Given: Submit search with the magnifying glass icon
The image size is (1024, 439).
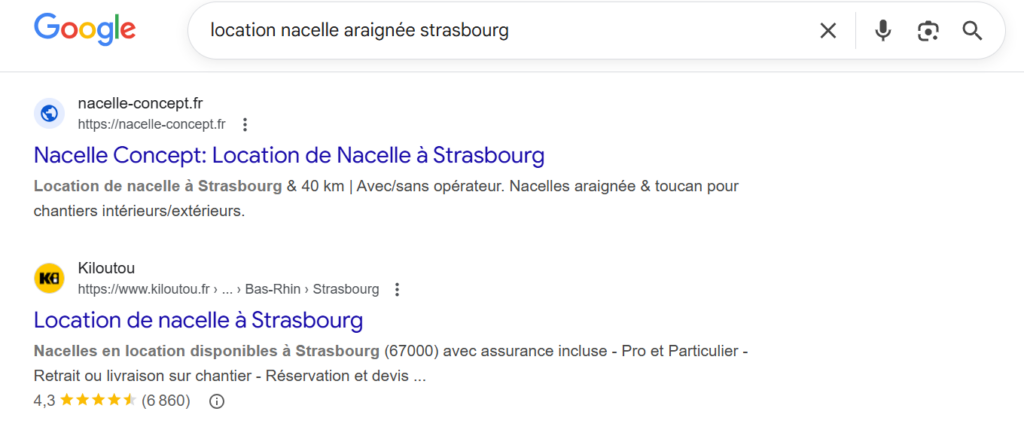Looking at the screenshot, I should click(972, 31).
